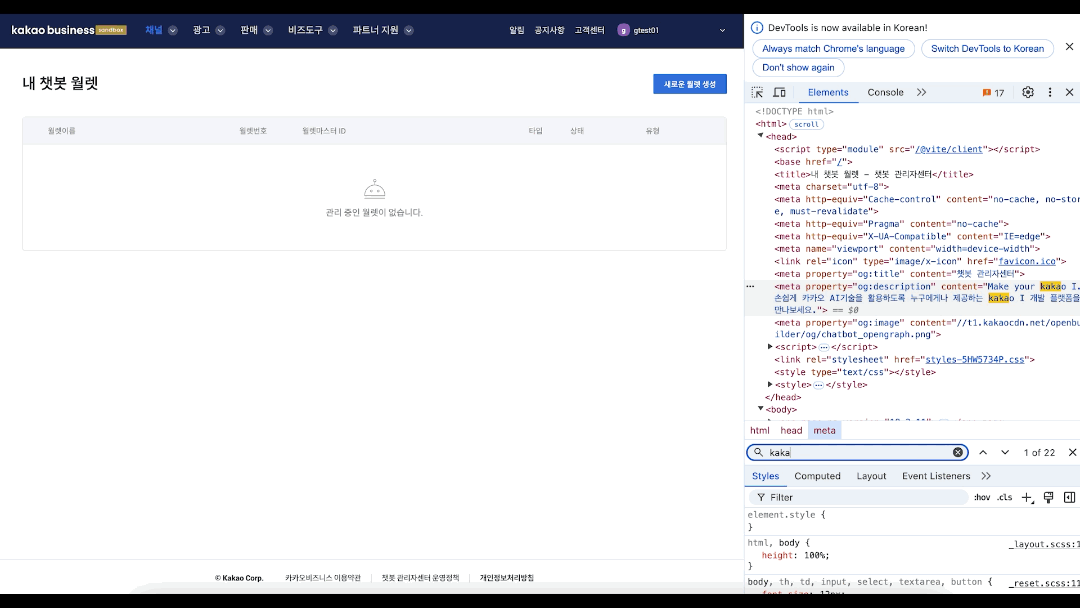Open _layout.scss source link
1080x608 pixels.
[x=1043, y=544]
